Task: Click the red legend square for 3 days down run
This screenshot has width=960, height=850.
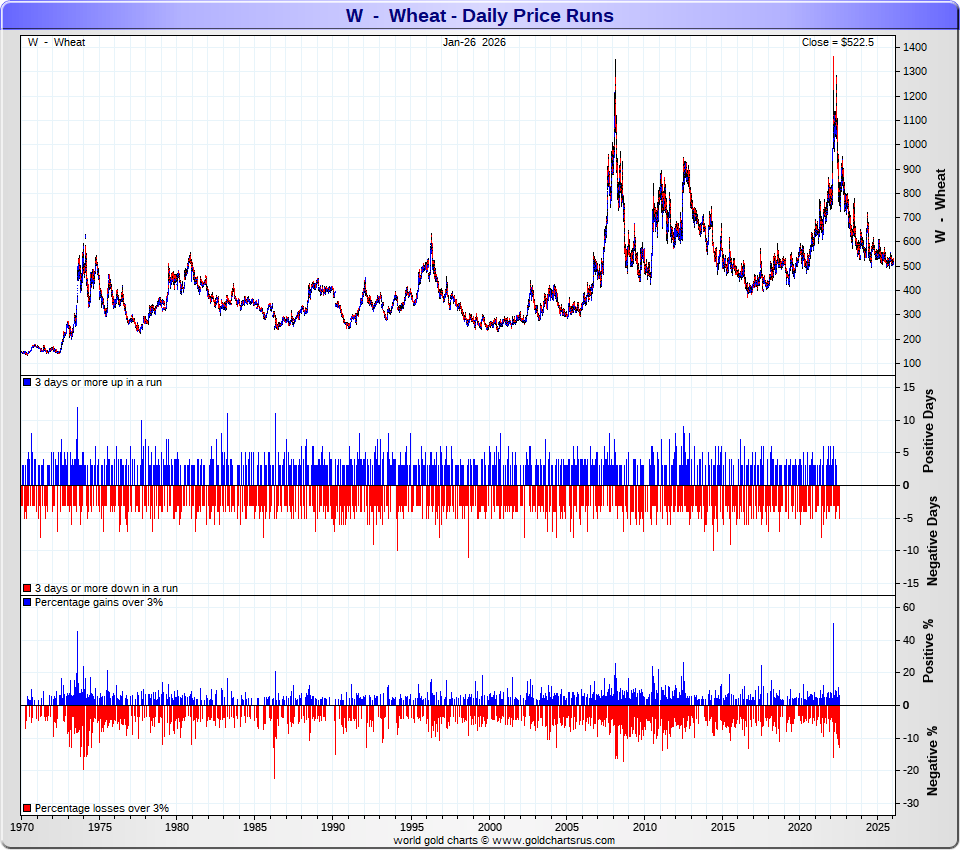Action: click(27, 588)
